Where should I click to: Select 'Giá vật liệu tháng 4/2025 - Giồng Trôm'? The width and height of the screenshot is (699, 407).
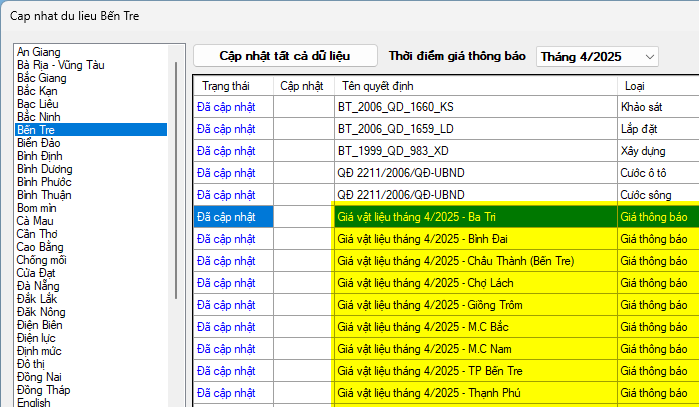[x=476, y=305]
